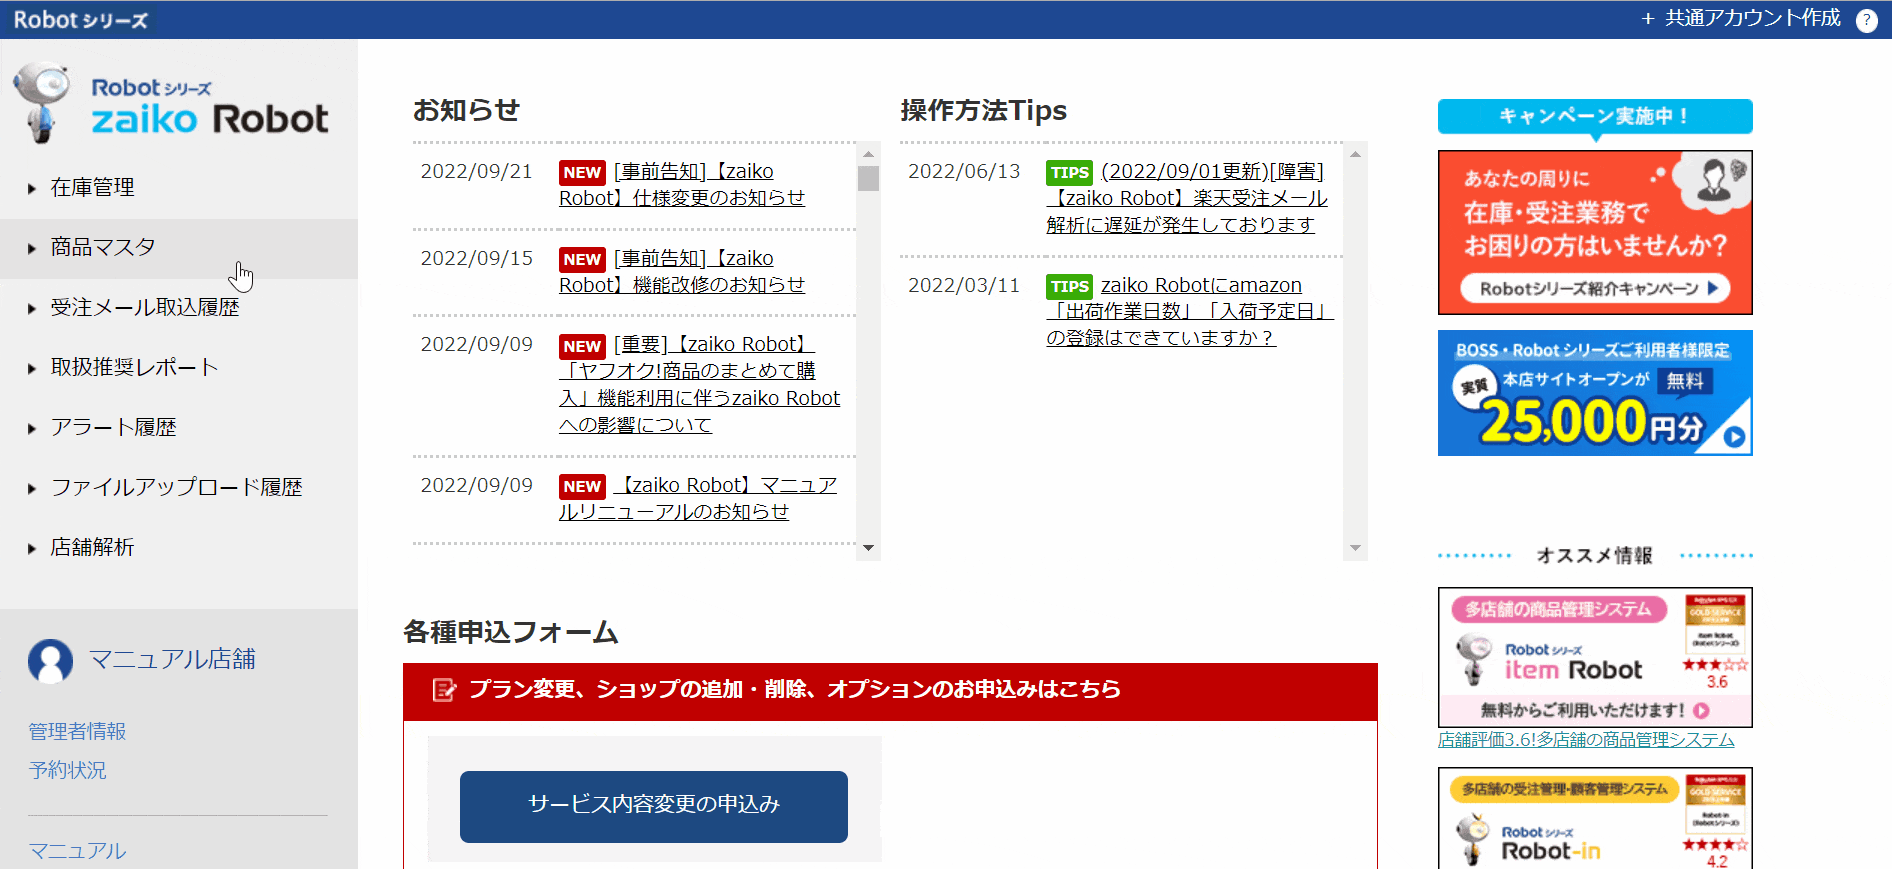Click the Robotシリーズ紹介キャンペーン button
The height and width of the screenshot is (869, 1892).
1596,289
